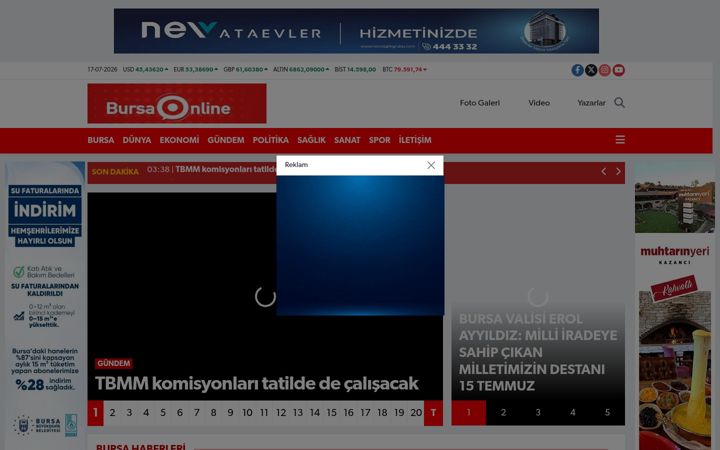This screenshot has height=450, width=720.
Task: Select main slider page 2
Action: [112, 413]
